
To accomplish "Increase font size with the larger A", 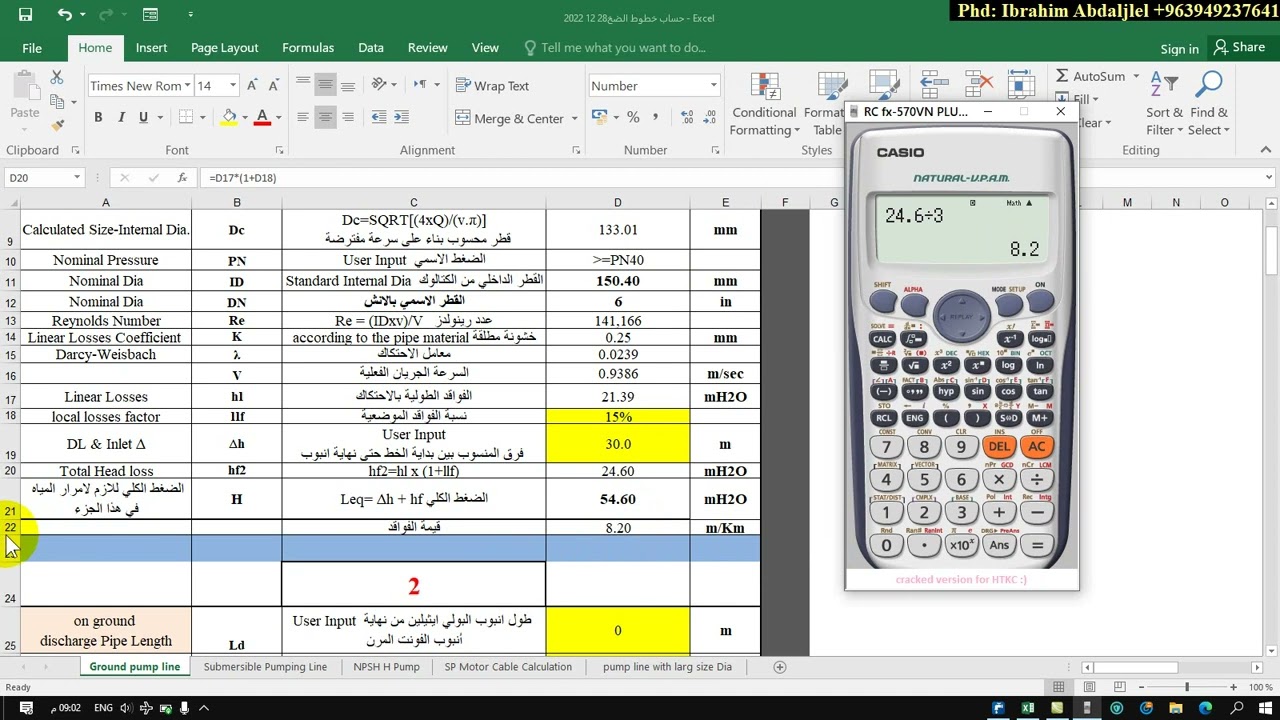I will point(250,86).
